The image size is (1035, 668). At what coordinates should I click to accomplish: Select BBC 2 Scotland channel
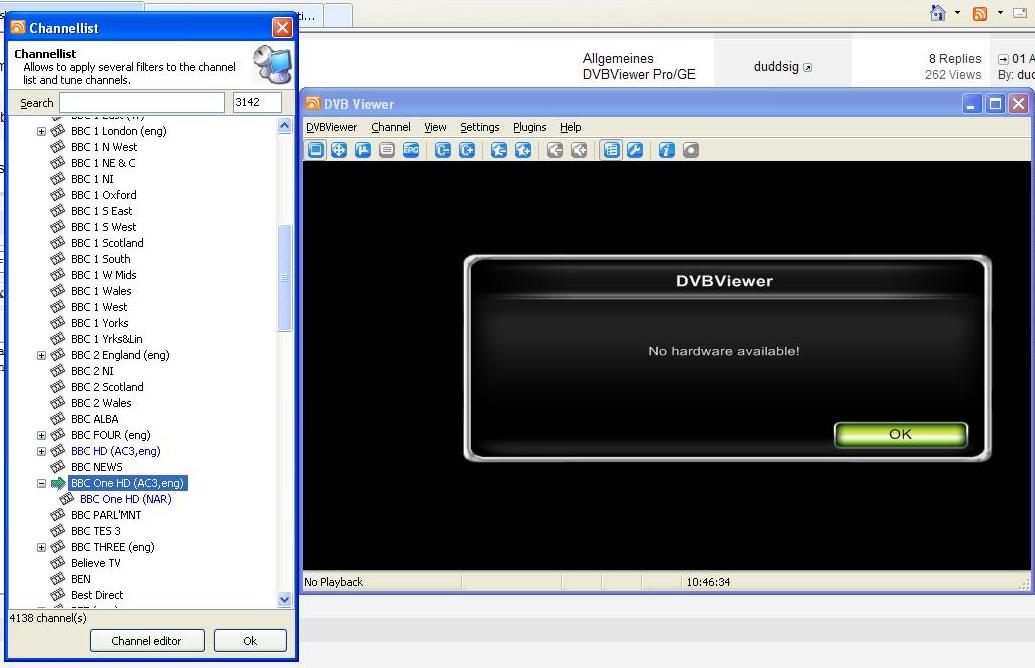[107, 387]
